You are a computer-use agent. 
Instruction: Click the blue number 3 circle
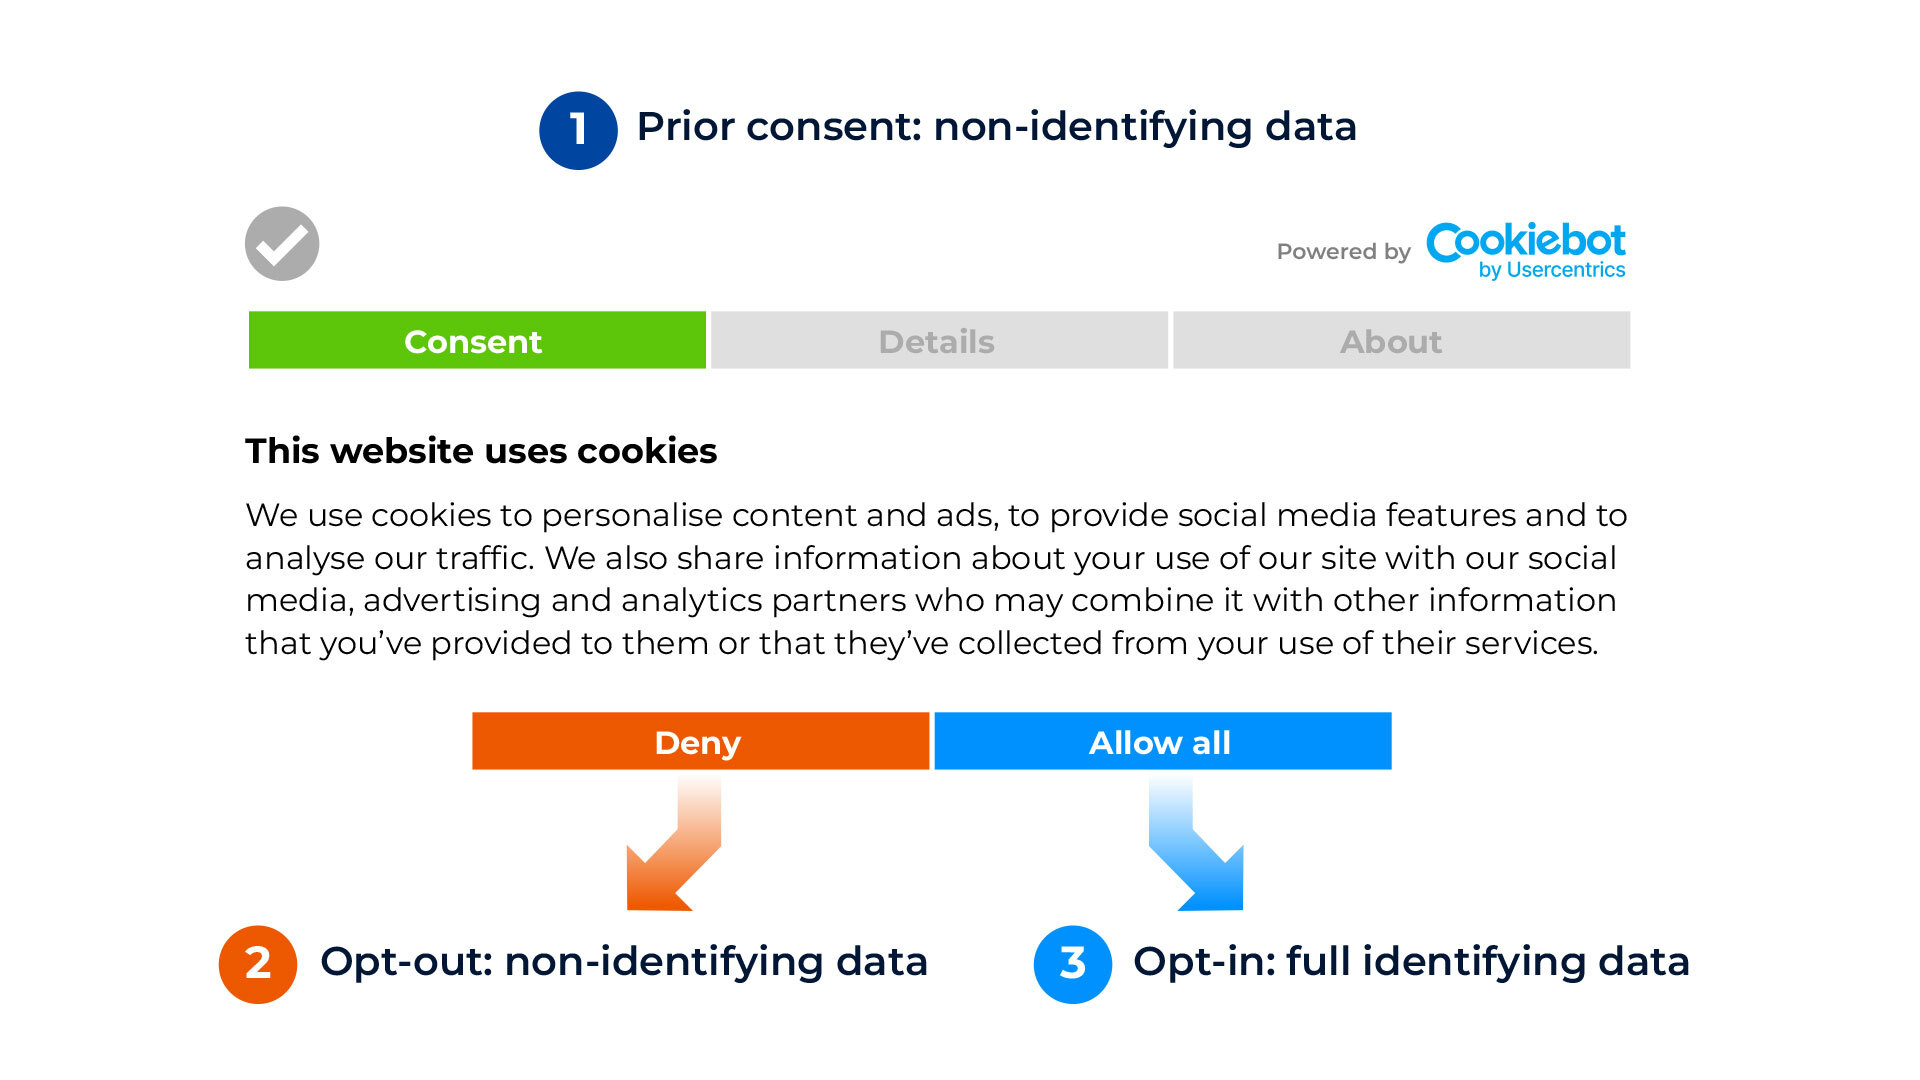click(1073, 964)
